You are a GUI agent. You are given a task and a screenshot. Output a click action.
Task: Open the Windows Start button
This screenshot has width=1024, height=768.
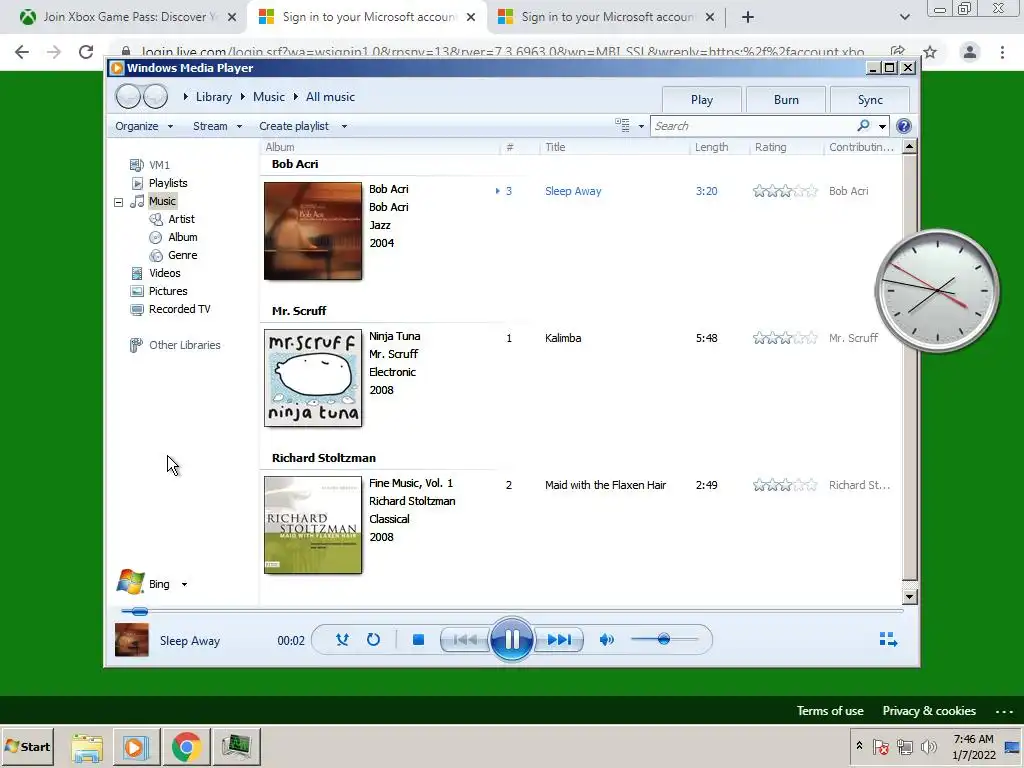coord(27,746)
